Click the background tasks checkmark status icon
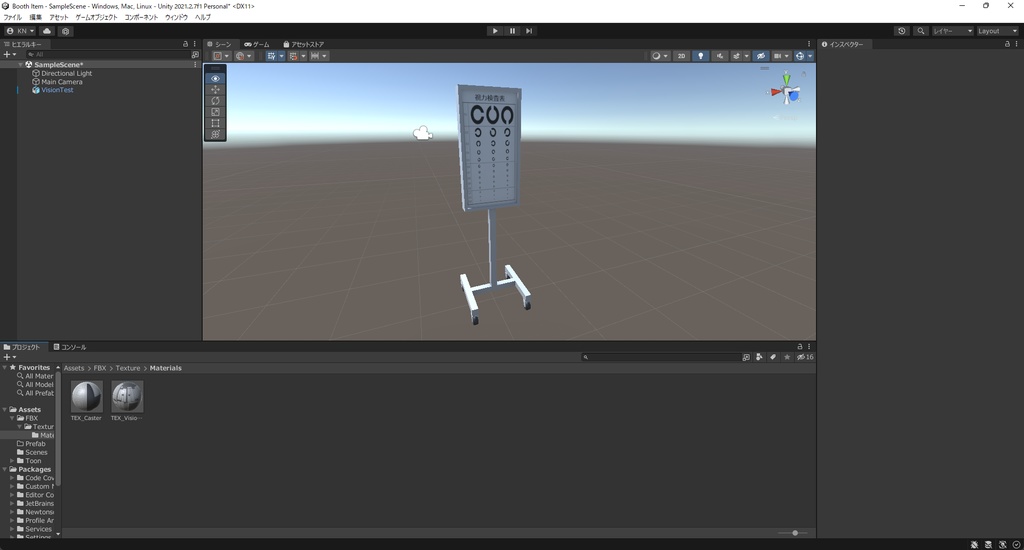 (1016, 545)
